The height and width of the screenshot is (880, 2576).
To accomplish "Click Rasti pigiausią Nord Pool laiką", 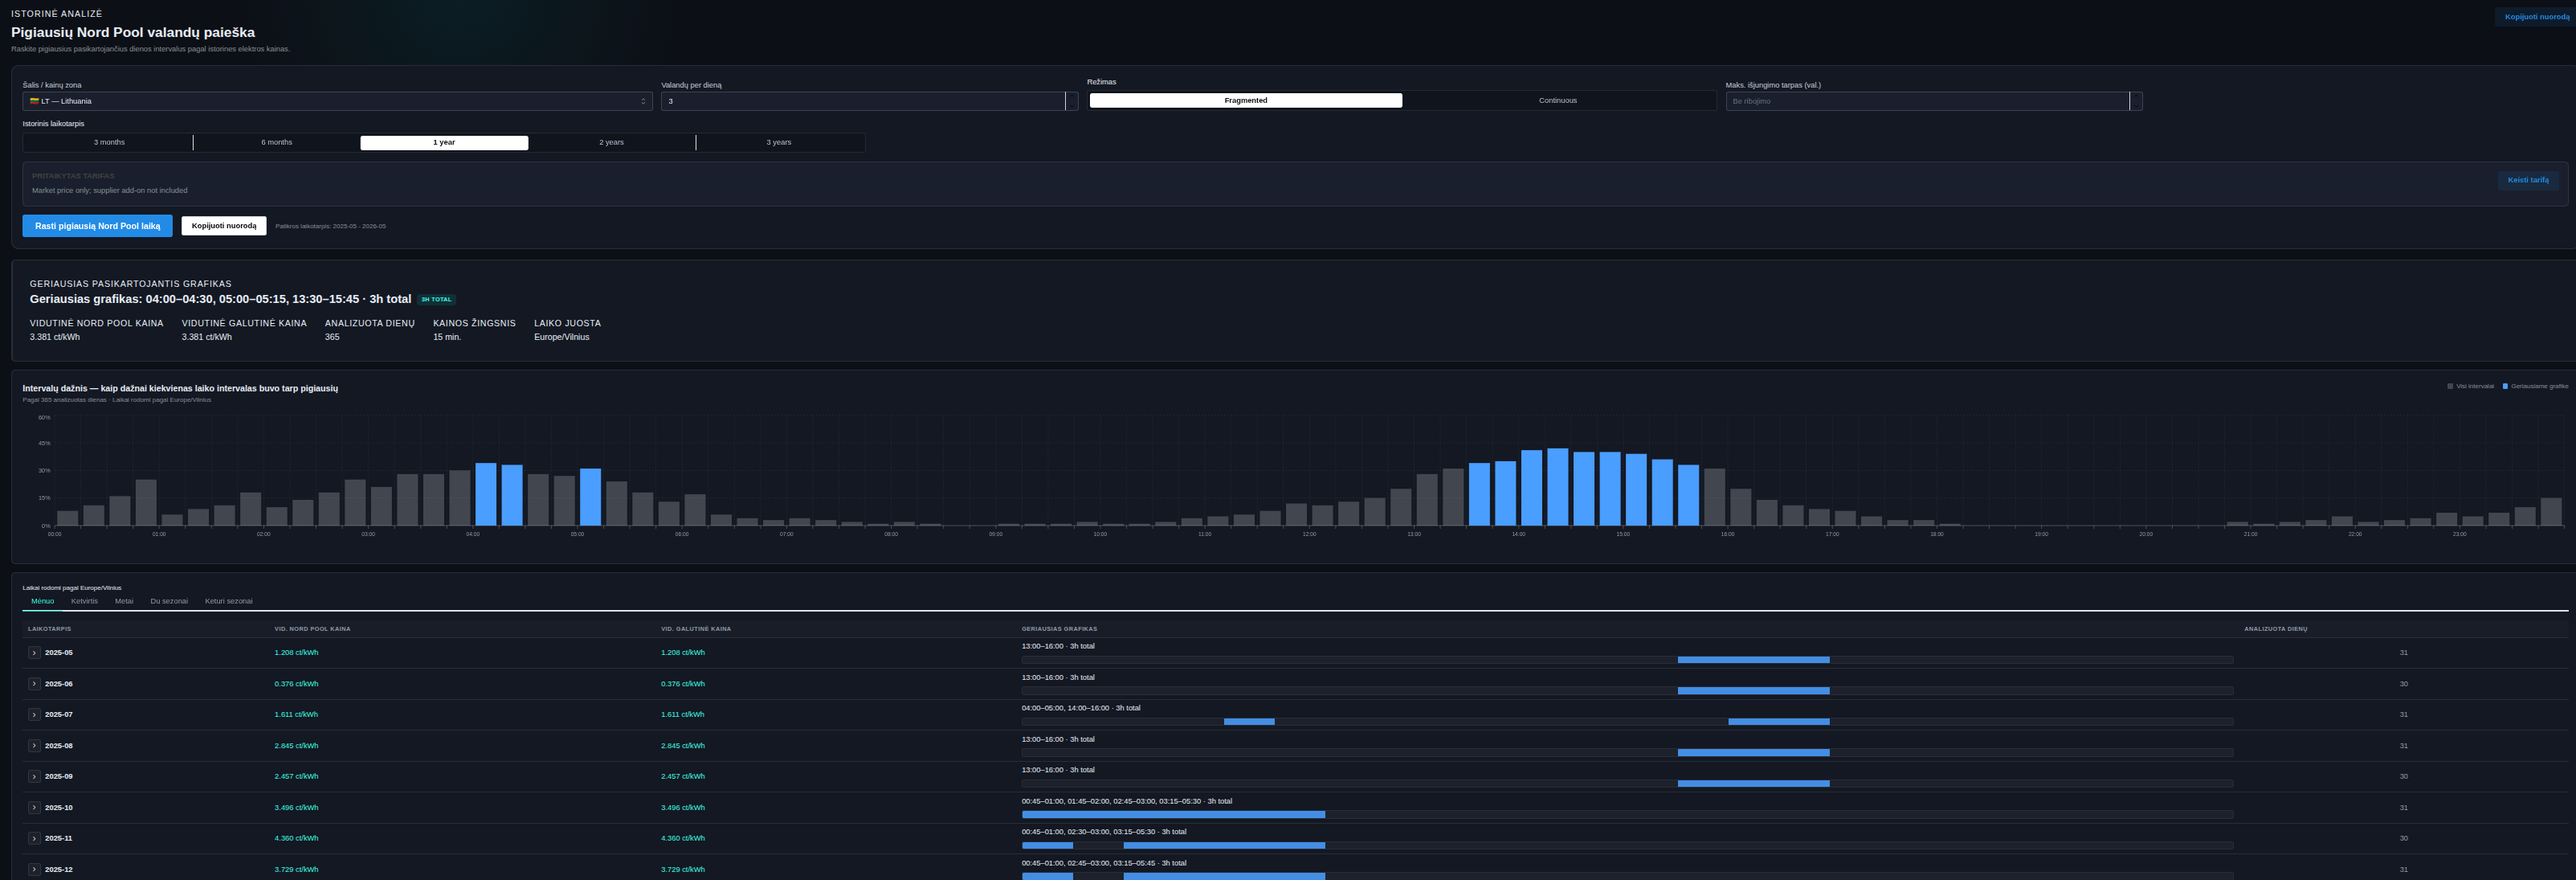I will coord(97,226).
